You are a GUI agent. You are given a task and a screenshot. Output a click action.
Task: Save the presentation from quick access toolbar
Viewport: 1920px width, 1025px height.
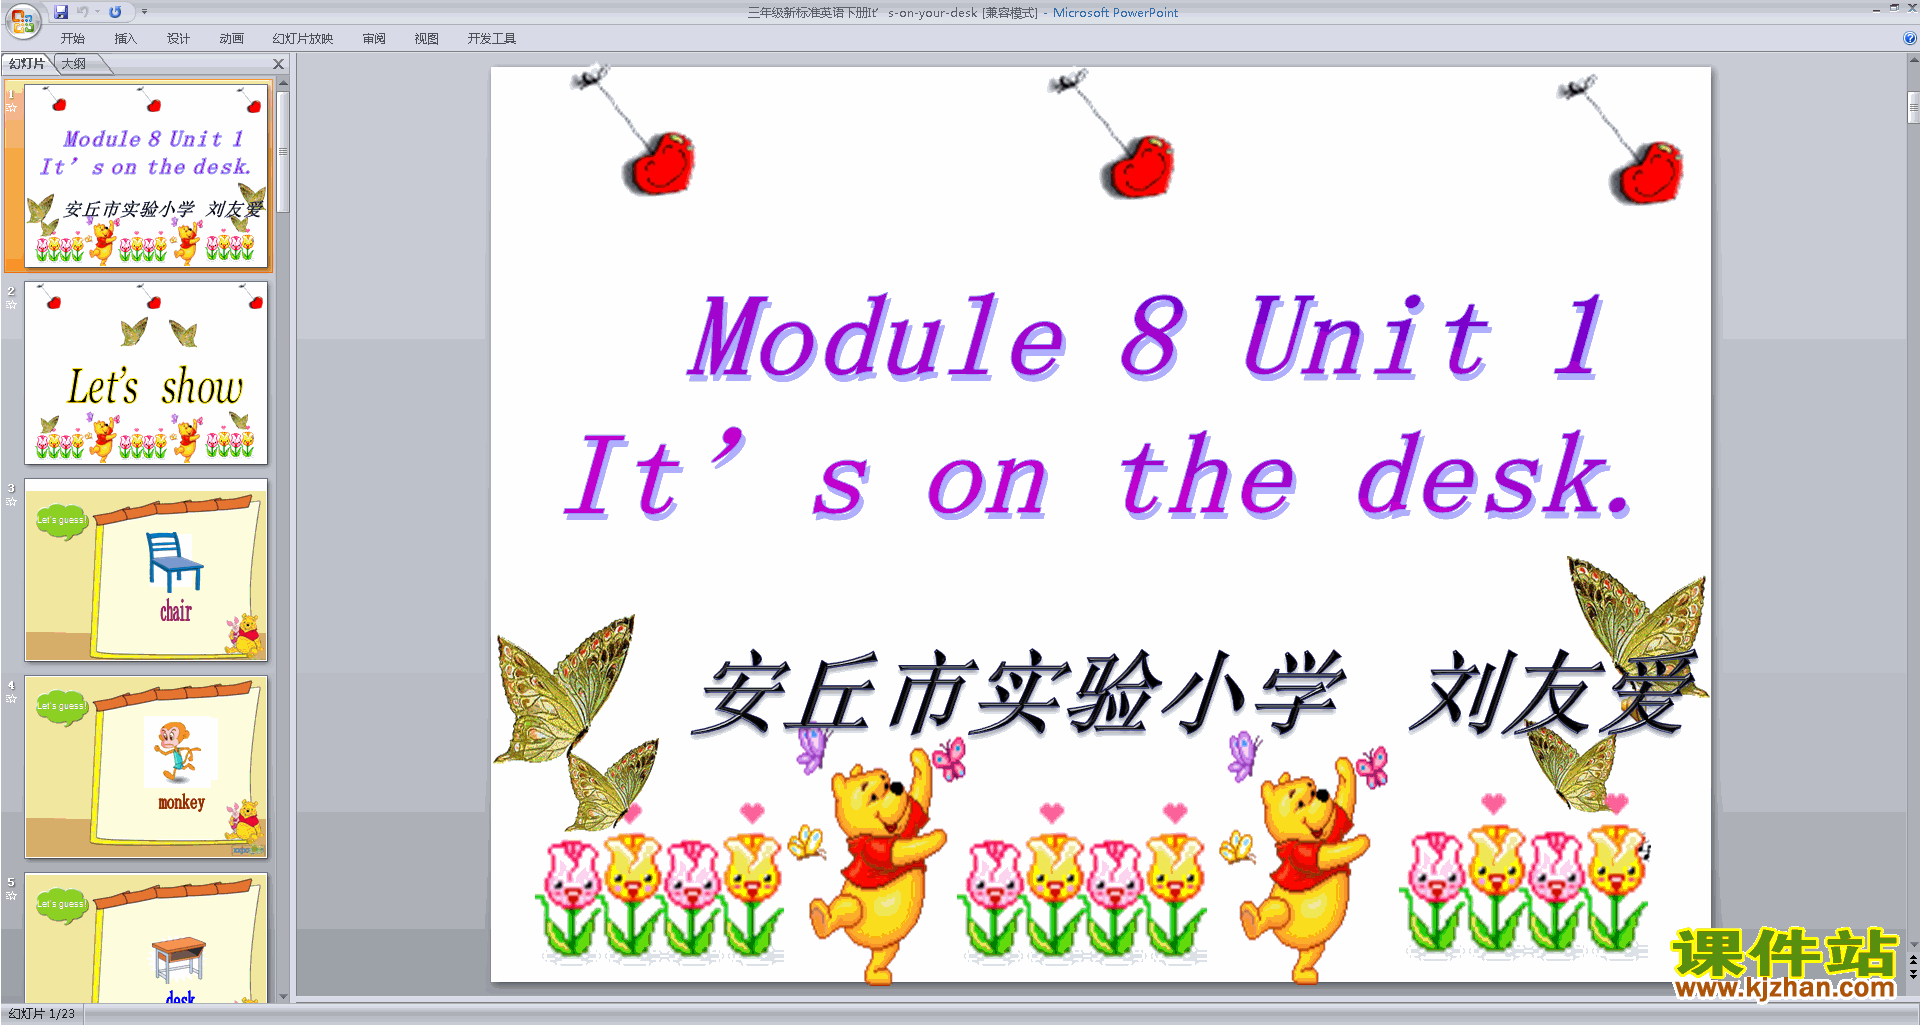[61, 12]
